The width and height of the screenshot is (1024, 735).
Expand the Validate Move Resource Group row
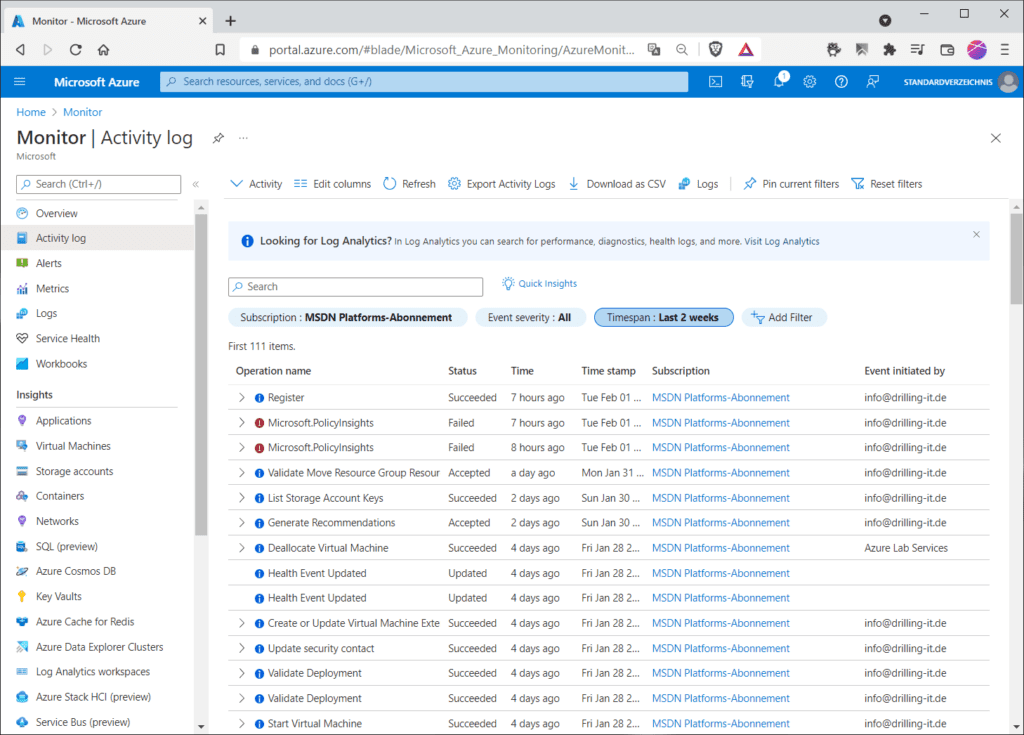coord(242,473)
